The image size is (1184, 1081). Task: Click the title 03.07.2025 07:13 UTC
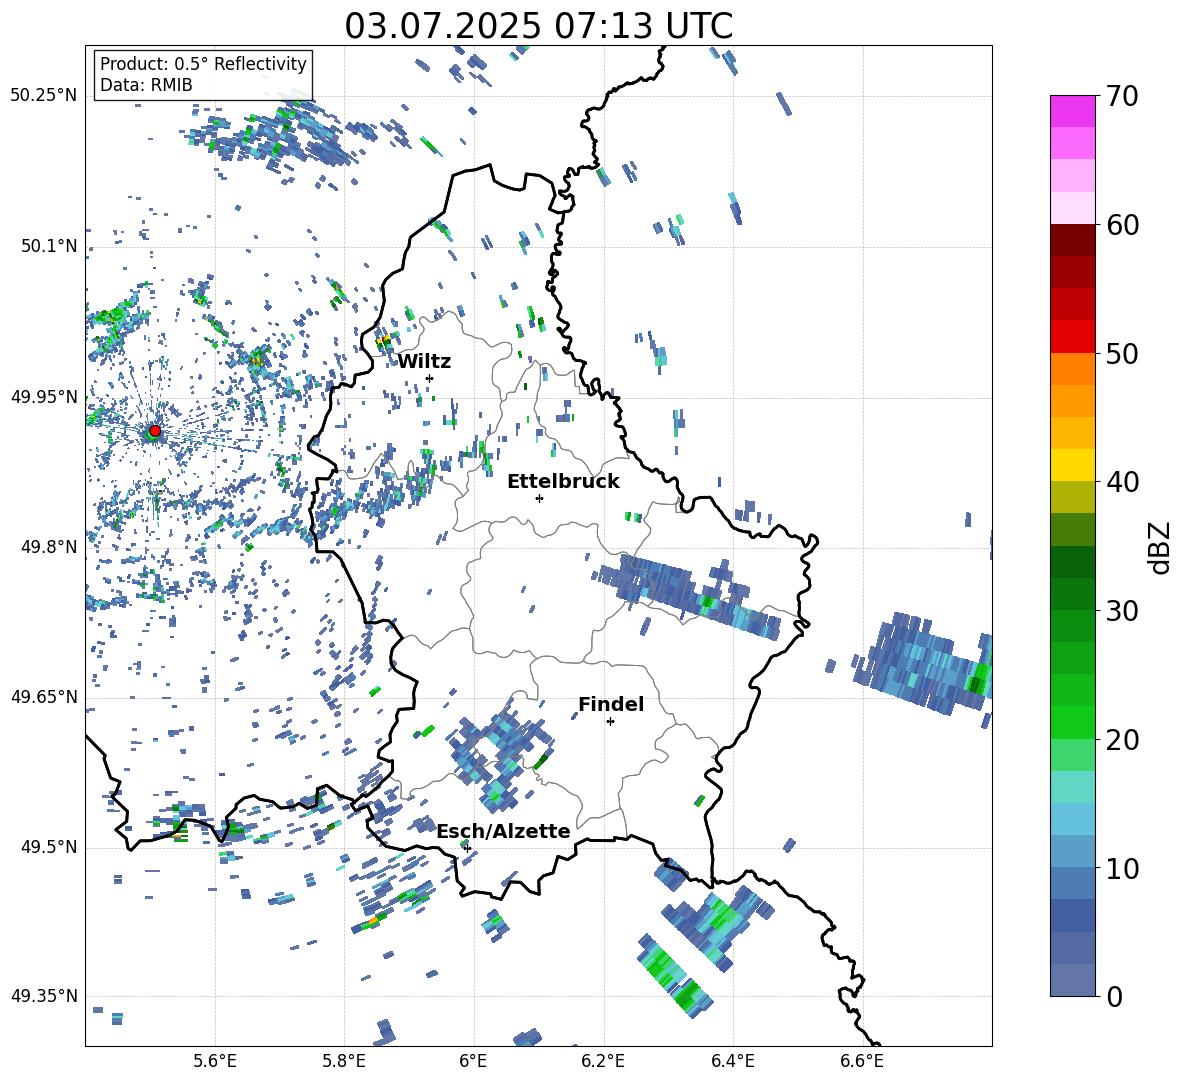pyautogui.click(x=538, y=26)
